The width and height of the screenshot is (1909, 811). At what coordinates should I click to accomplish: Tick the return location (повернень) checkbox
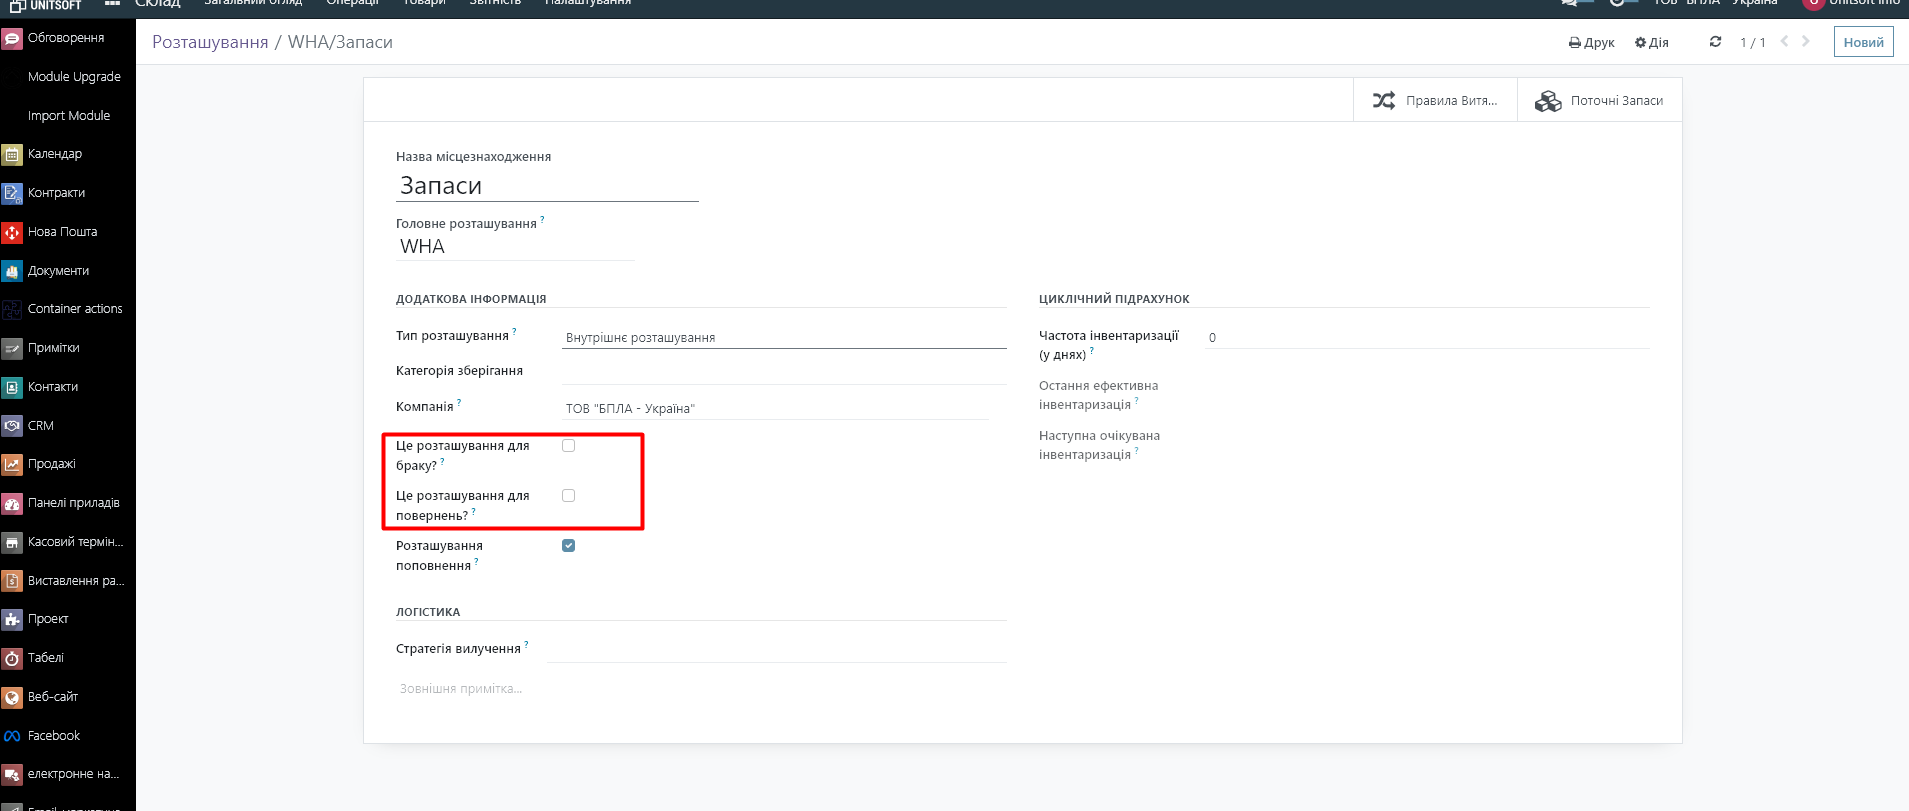point(568,496)
